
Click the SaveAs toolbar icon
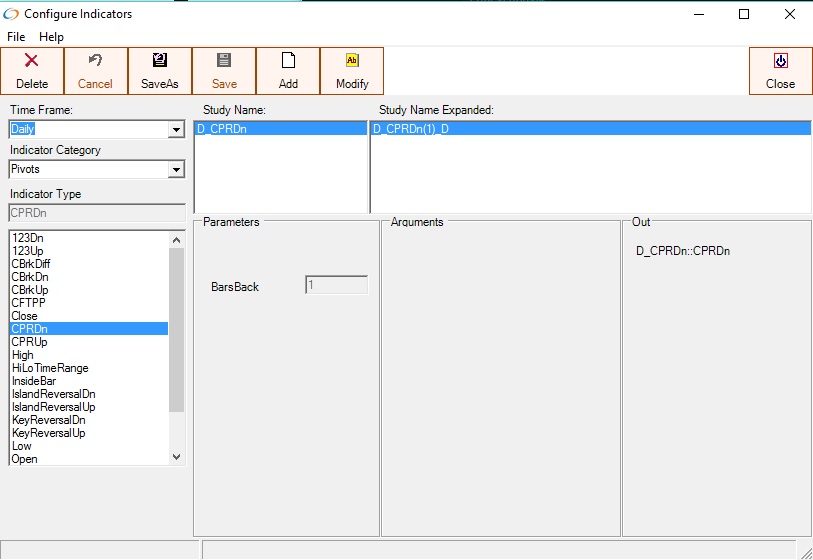160,61
